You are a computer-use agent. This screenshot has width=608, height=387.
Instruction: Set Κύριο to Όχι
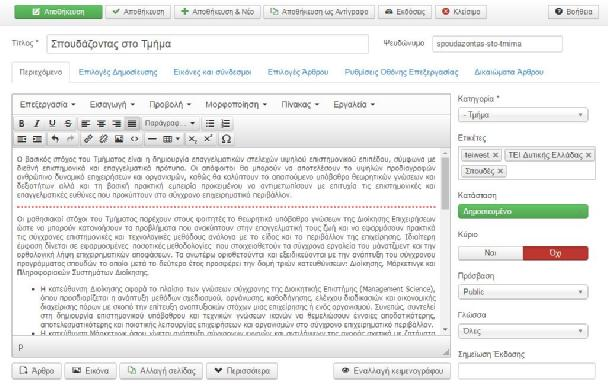tap(555, 253)
